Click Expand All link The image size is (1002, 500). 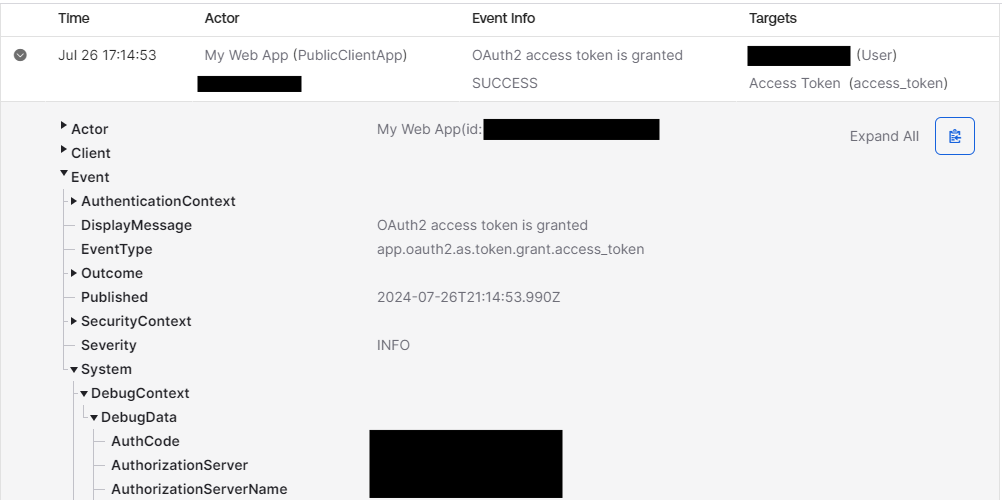tap(884, 136)
